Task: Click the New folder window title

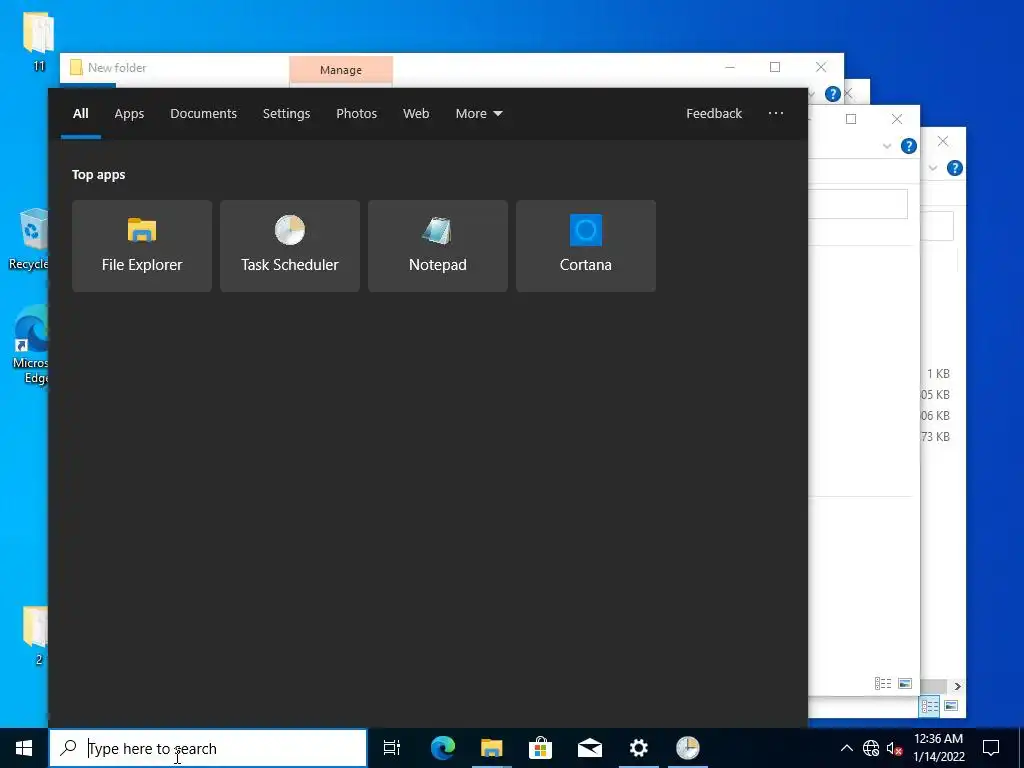Action: click(x=117, y=67)
